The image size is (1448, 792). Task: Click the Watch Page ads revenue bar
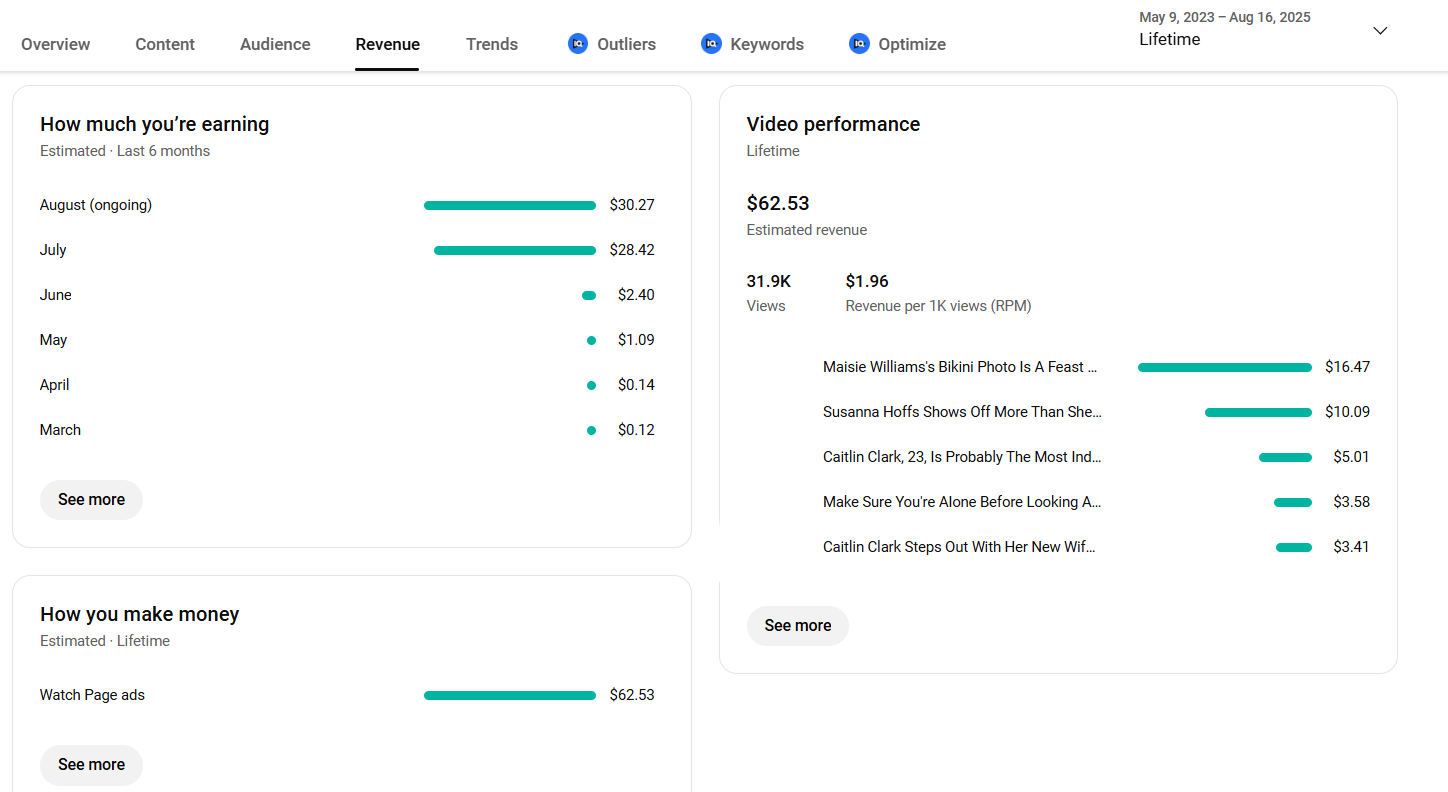pos(509,696)
